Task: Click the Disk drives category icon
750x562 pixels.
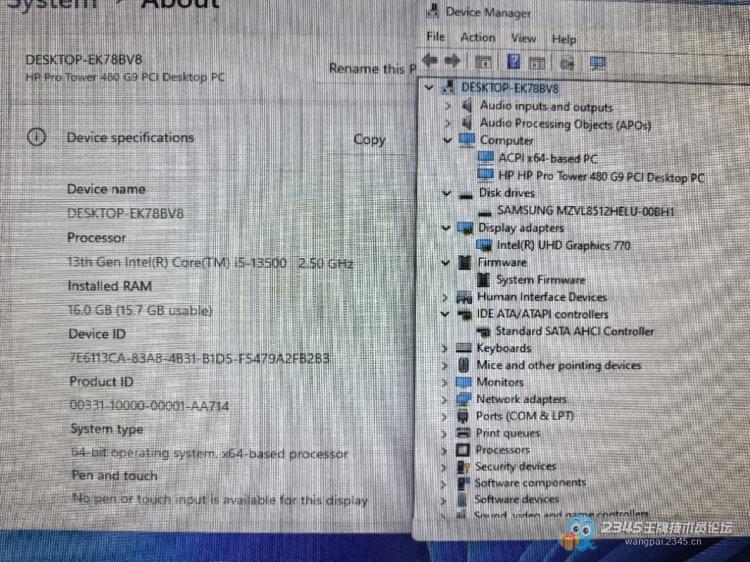Action: point(465,195)
